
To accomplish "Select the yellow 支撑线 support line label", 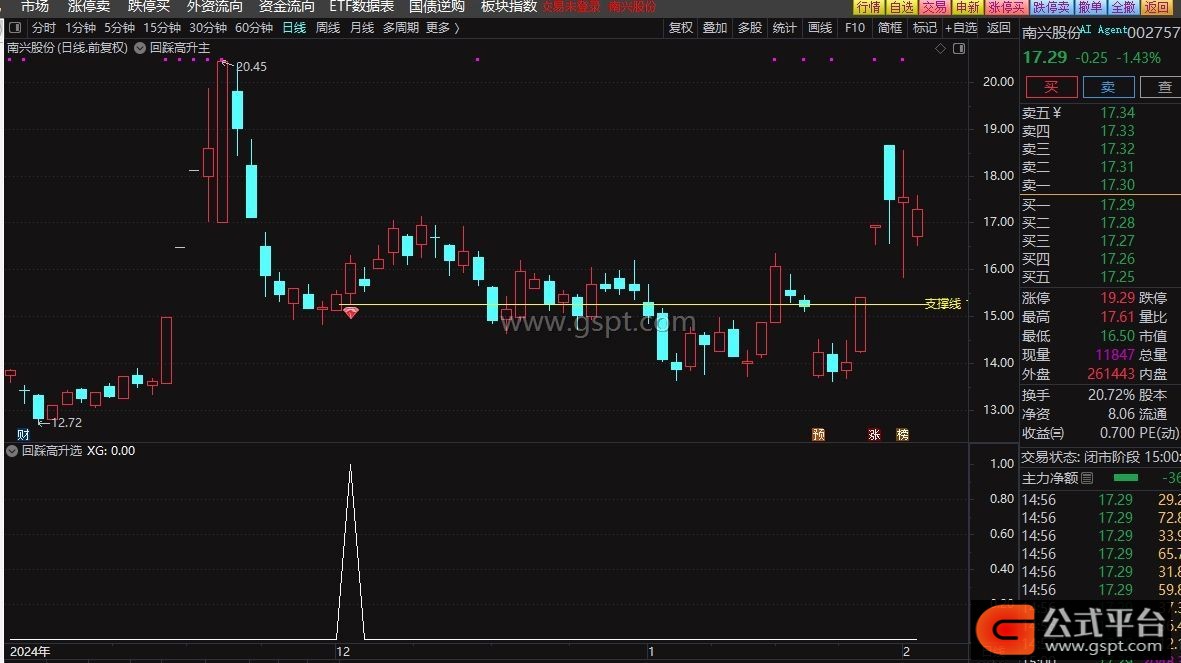I will pos(943,304).
